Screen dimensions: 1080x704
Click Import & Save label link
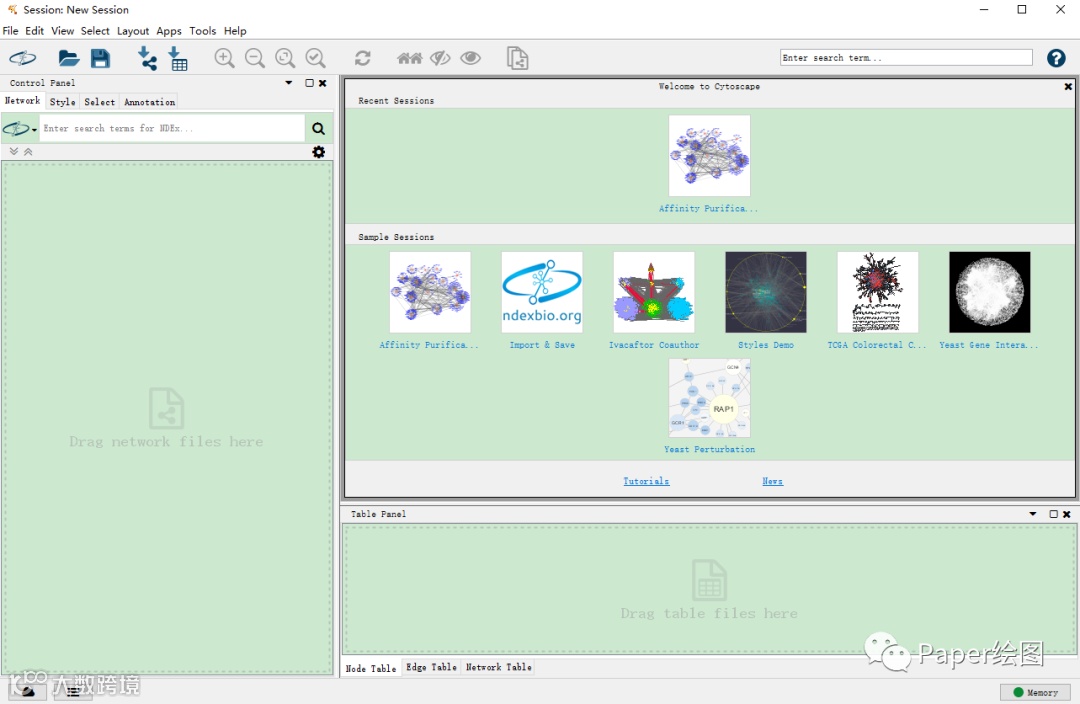click(542, 345)
